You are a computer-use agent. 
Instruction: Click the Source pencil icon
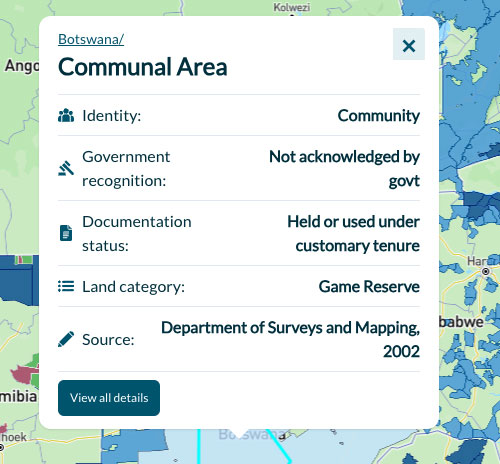[x=66, y=339]
